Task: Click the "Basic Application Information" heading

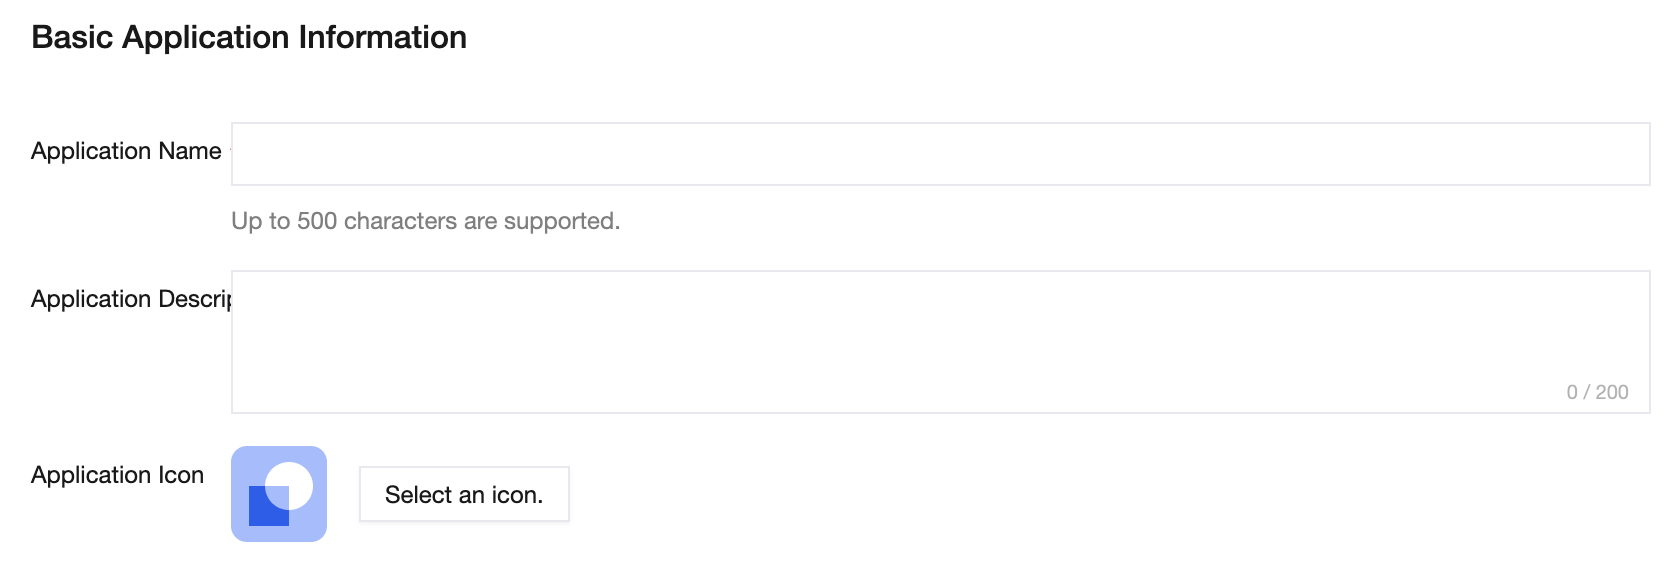Action: coord(249,38)
